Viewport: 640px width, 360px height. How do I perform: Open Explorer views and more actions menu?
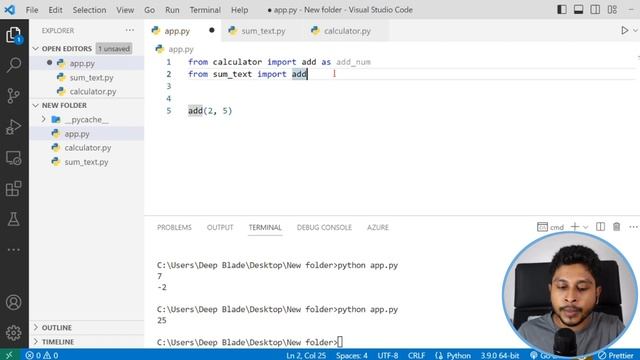(x=130, y=30)
